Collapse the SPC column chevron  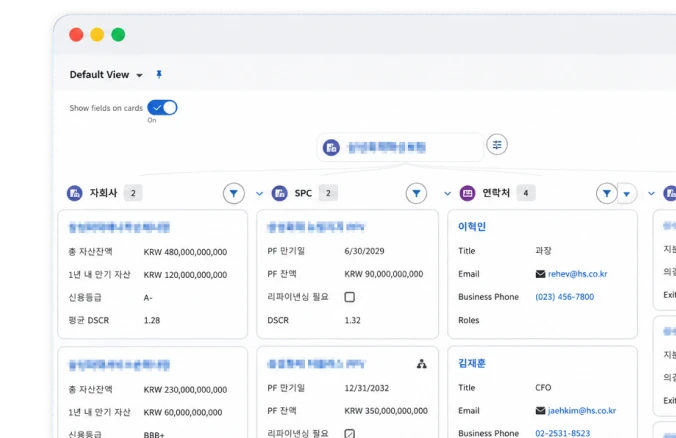[x=260, y=194]
